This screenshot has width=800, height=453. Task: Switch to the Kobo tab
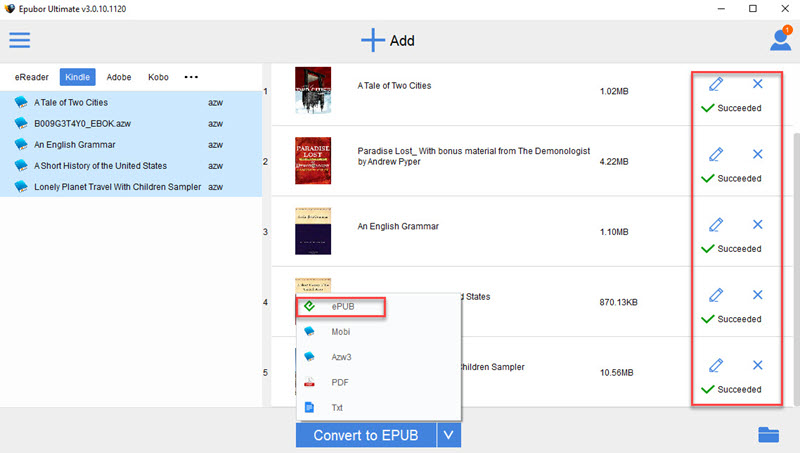[x=158, y=77]
